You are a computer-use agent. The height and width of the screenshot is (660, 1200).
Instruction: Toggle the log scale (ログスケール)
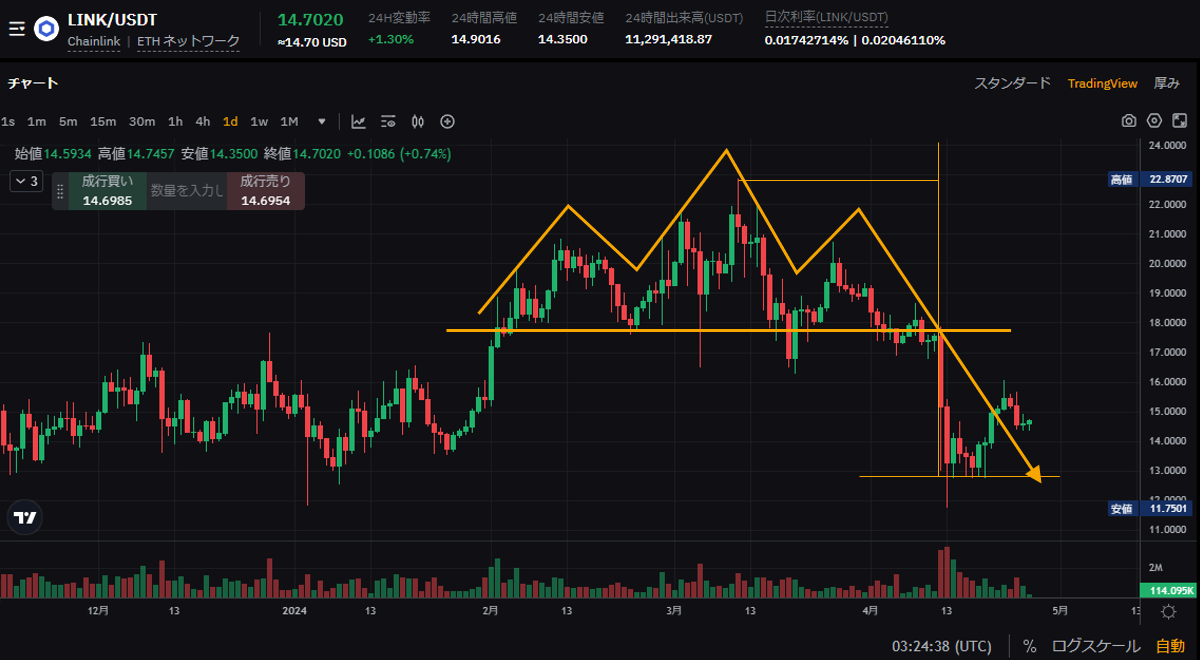pyautogui.click(x=1095, y=645)
